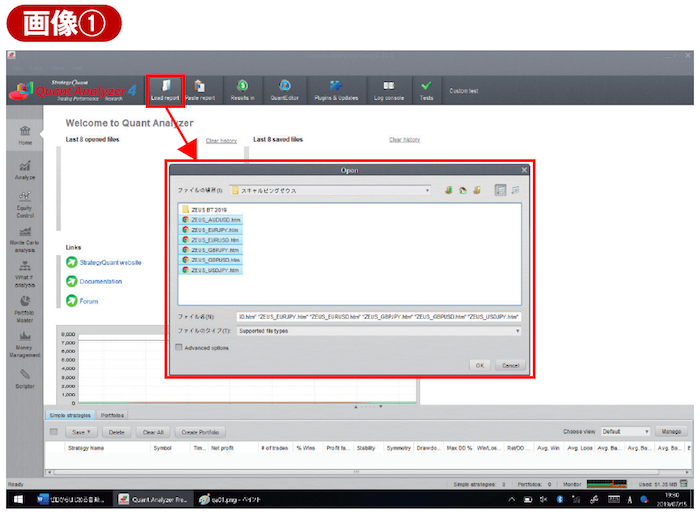
Task: Click Clear history for saved files
Action: 404,140
